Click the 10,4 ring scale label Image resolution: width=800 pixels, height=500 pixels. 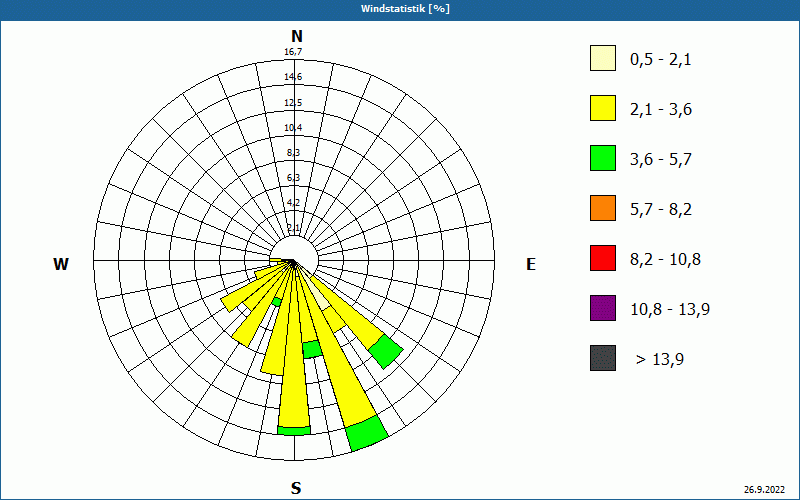tap(293, 128)
